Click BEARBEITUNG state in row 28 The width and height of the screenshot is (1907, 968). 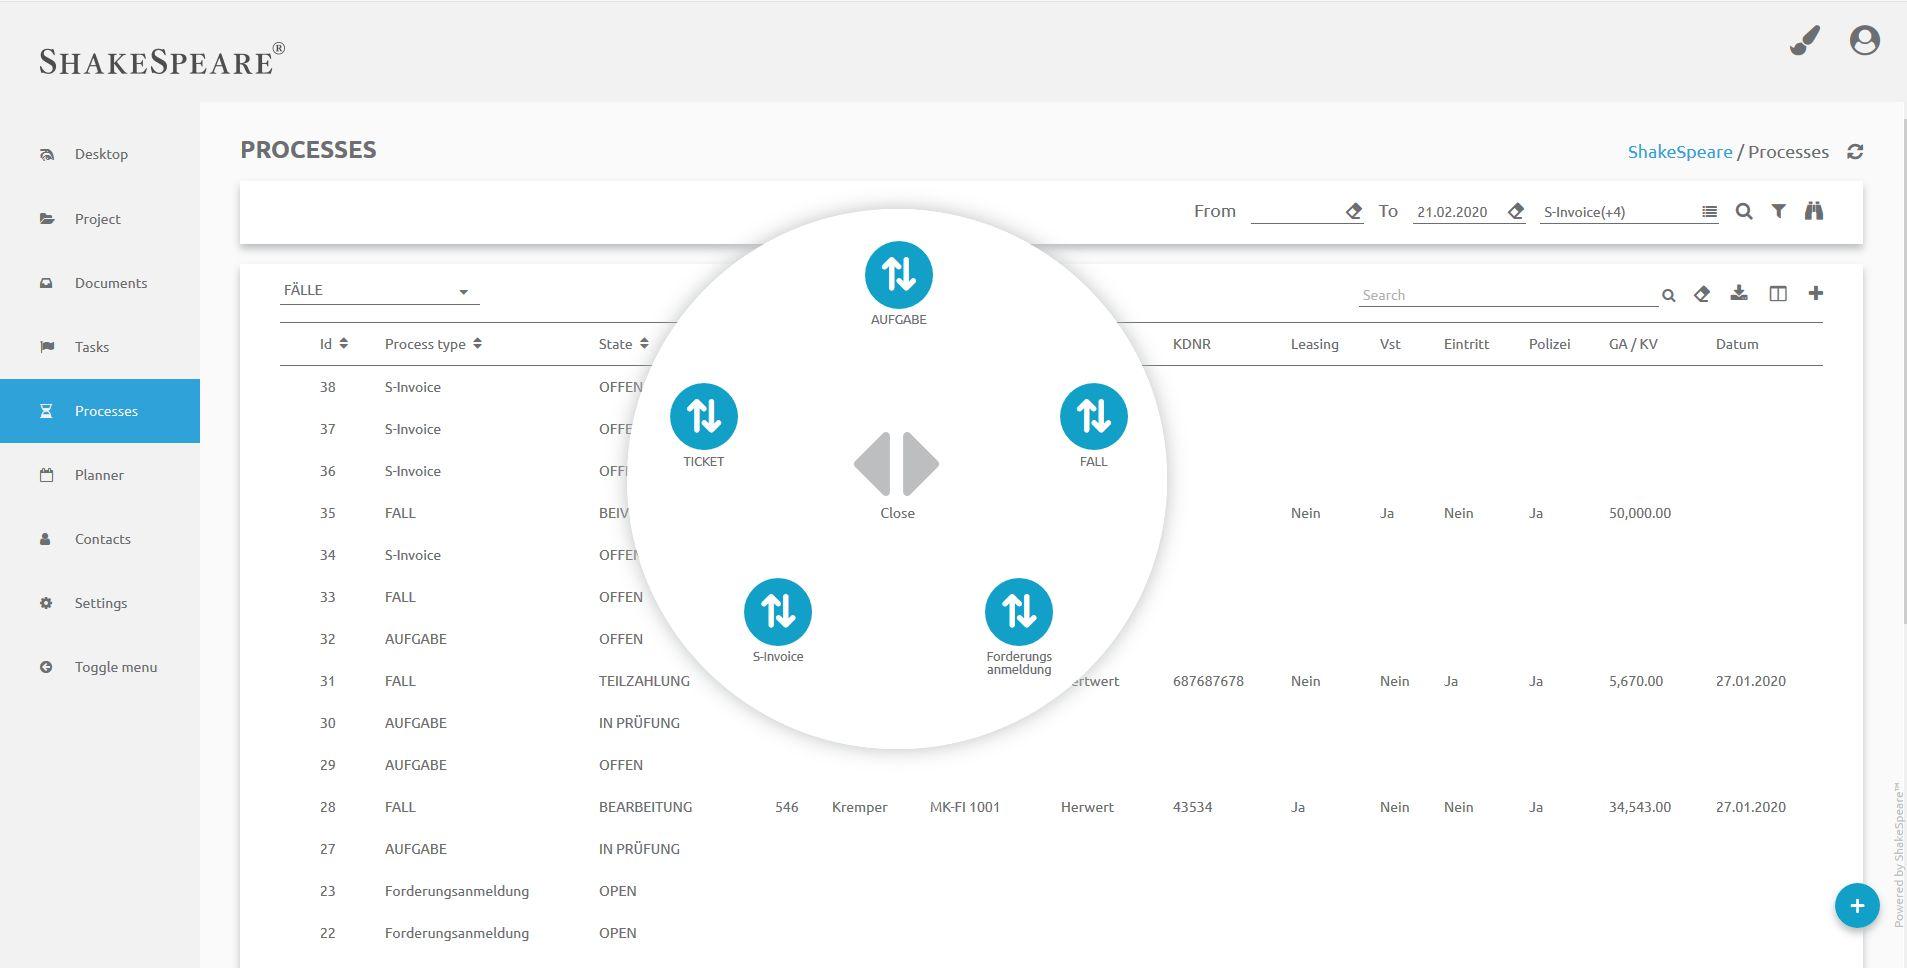(x=645, y=807)
